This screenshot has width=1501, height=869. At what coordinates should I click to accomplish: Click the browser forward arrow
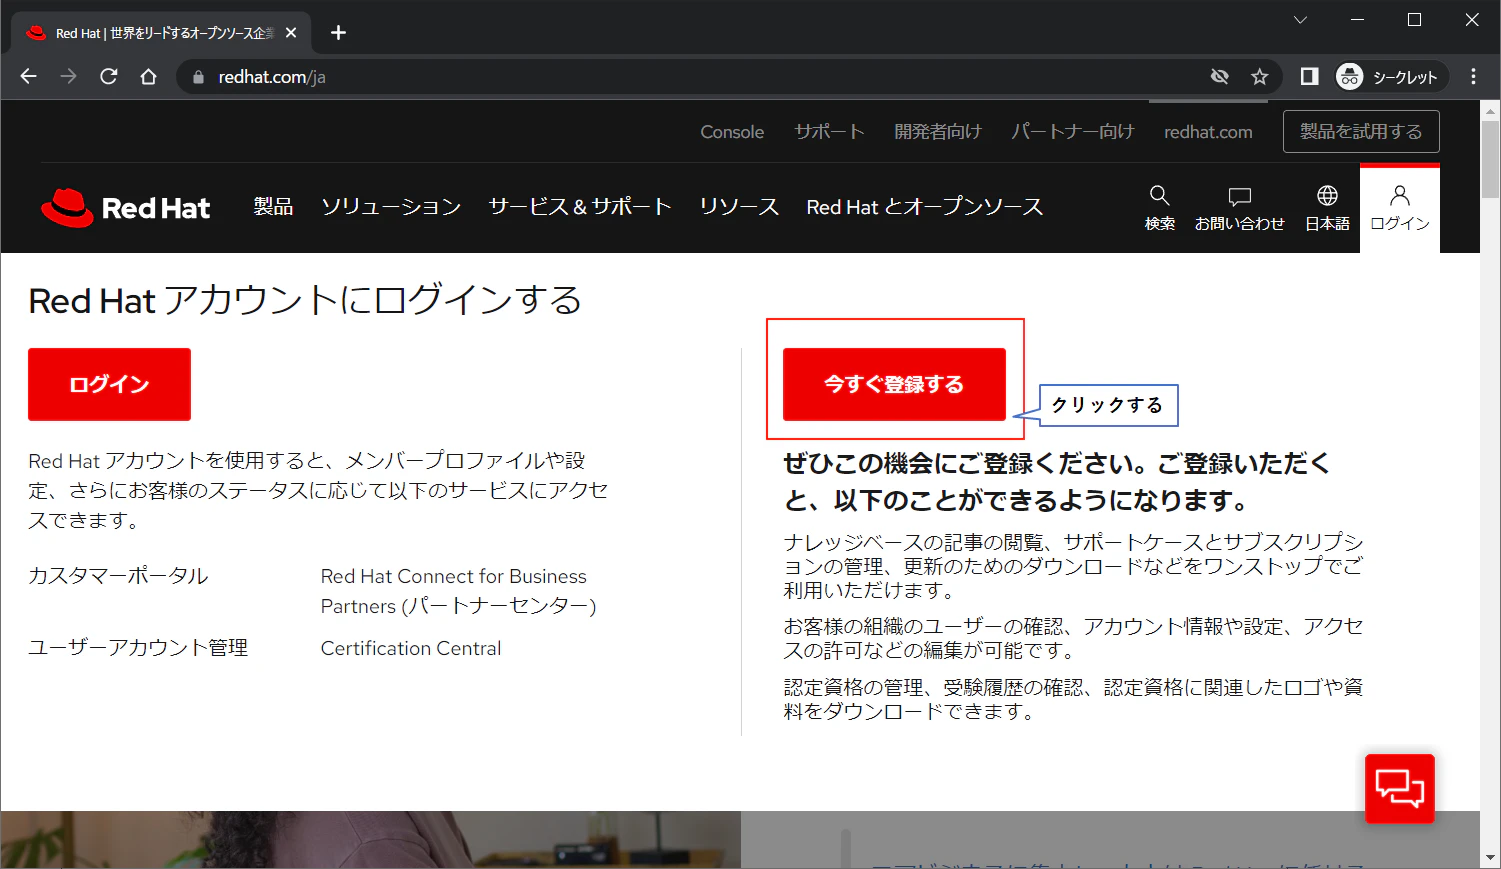click(x=68, y=77)
